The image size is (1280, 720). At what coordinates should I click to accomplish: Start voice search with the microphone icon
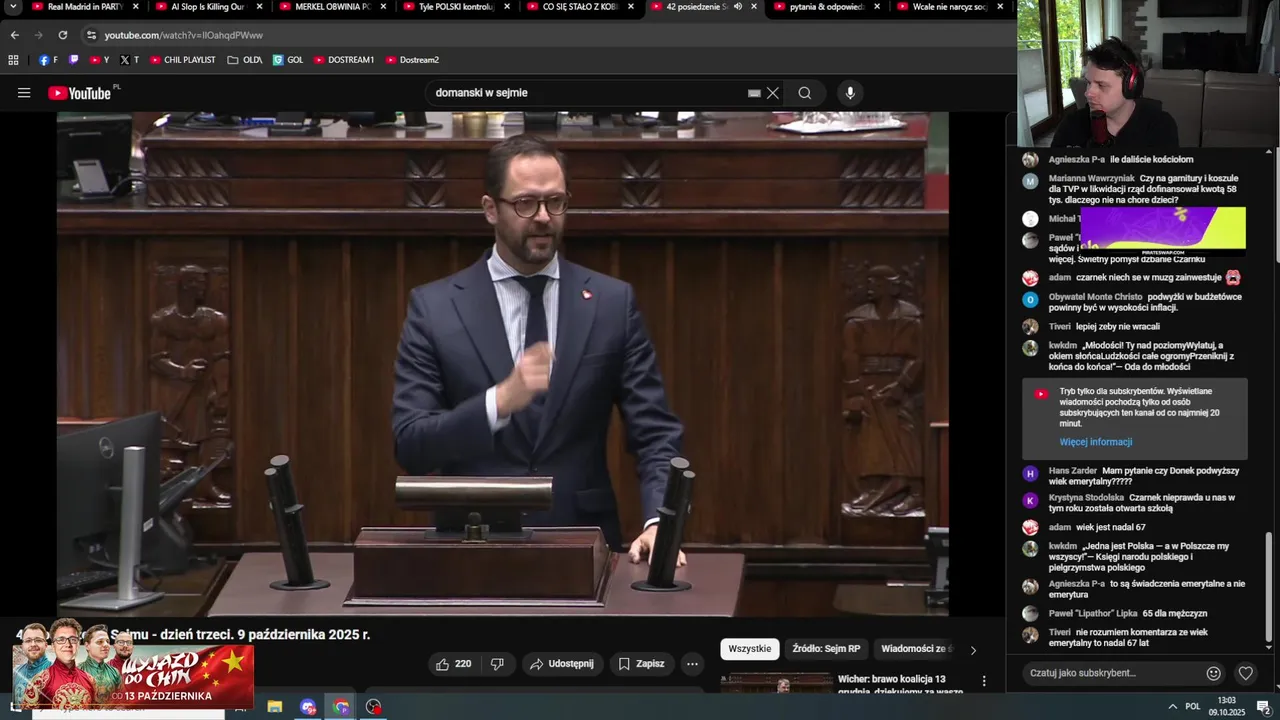[x=850, y=93]
